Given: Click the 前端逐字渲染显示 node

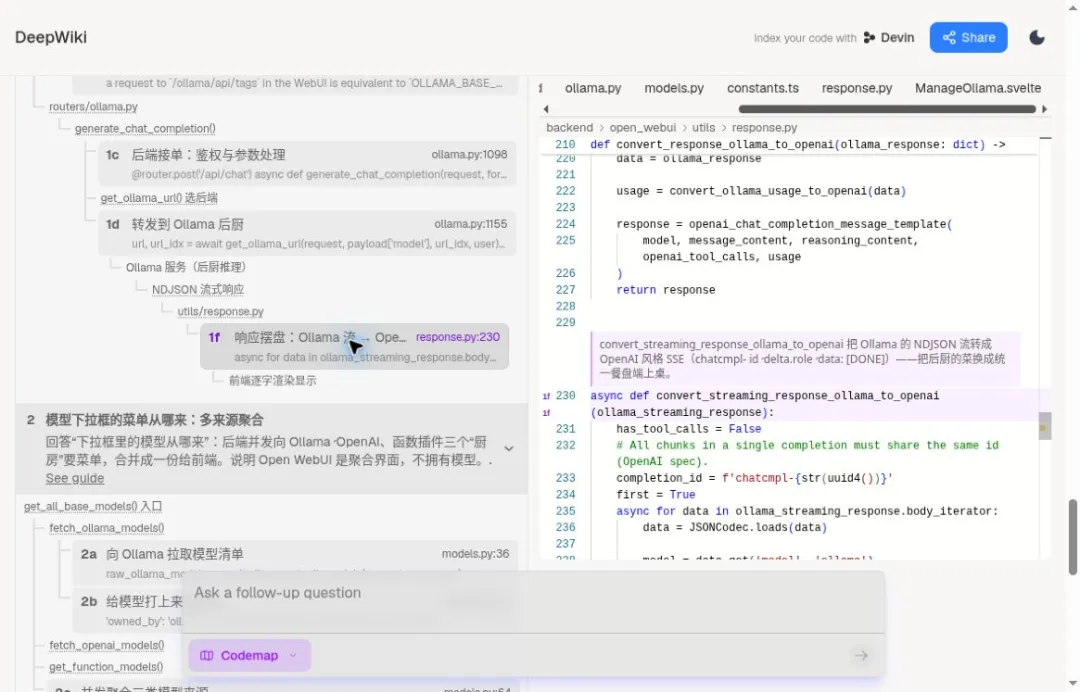Looking at the screenshot, I should [273, 381].
